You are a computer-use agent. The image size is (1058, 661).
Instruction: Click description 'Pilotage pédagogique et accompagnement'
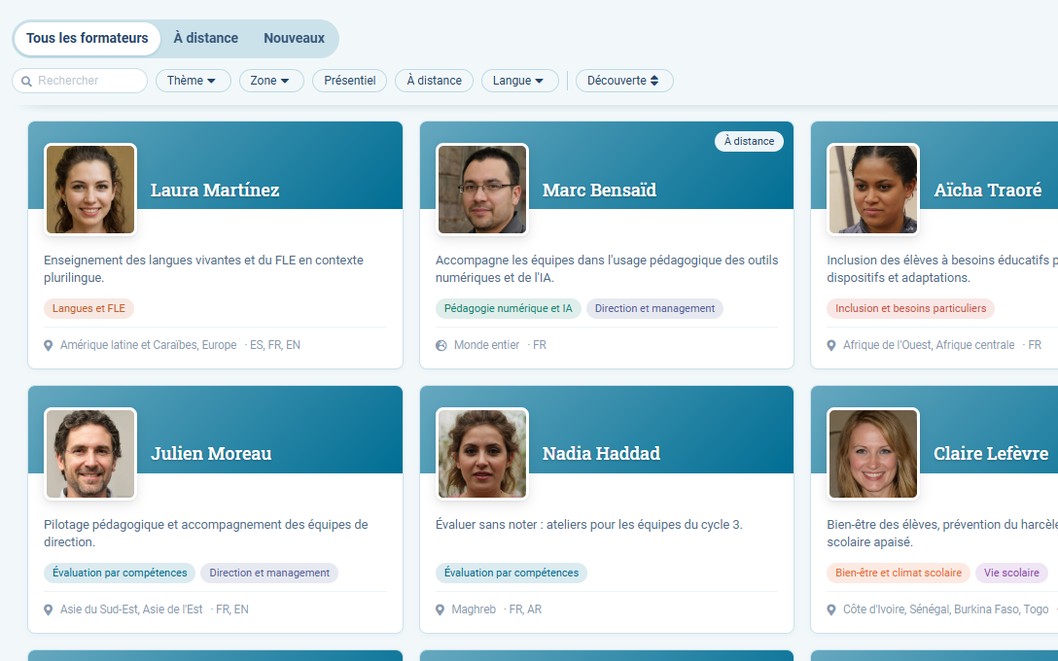click(x=206, y=534)
